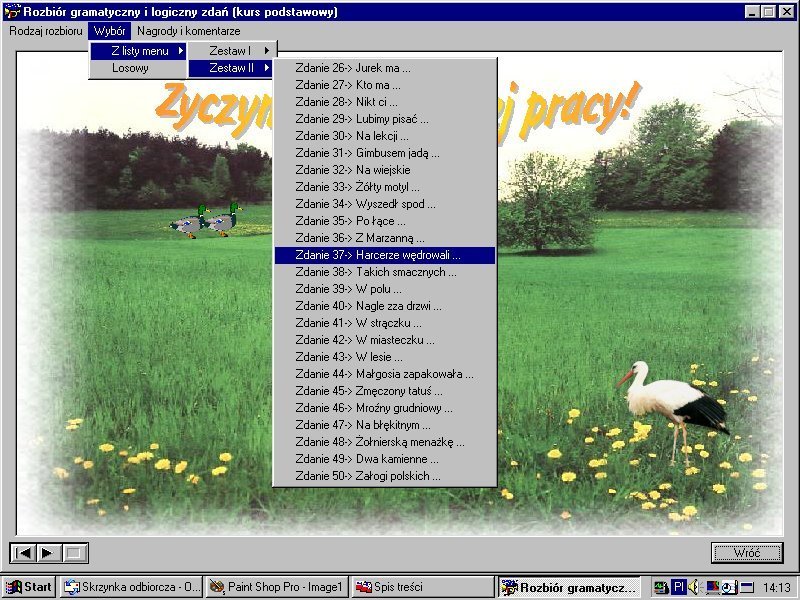This screenshot has height=600, width=800.
Task: Click the Wróć button
Action: (x=746, y=552)
